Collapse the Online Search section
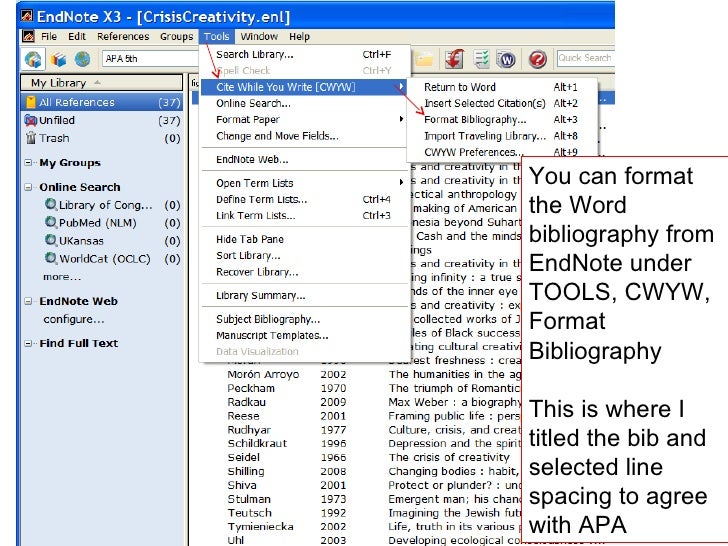This screenshot has height=546, width=728. (x=28, y=187)
